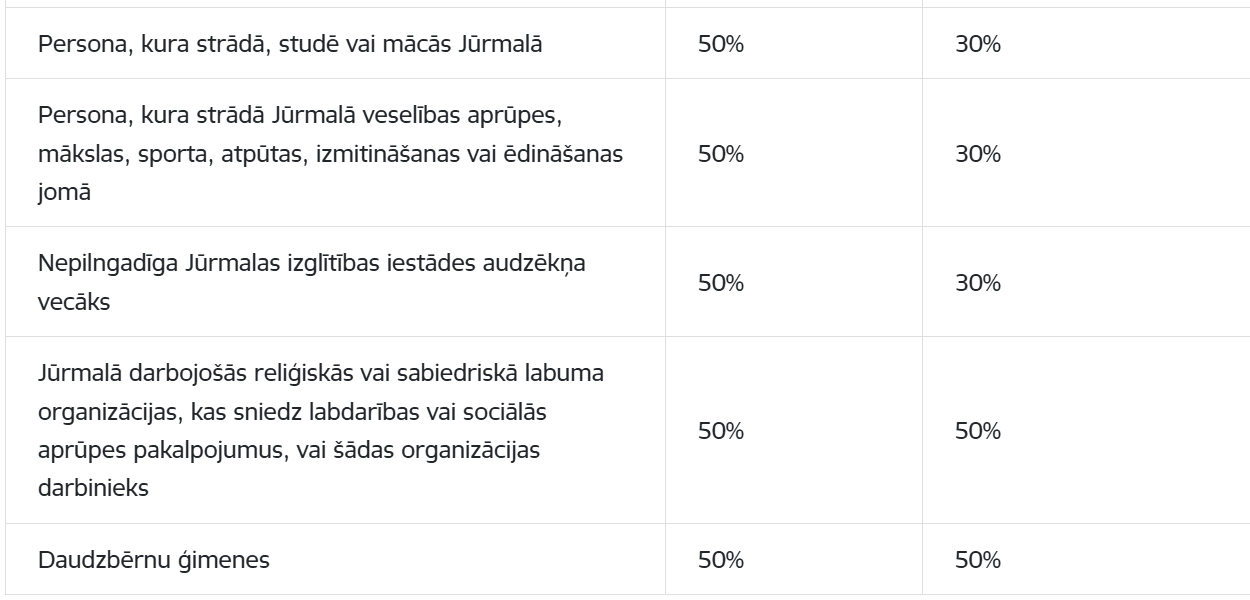Click middle-column 50% in the 'reliģiskās organizācijas' row

point(720,430)
